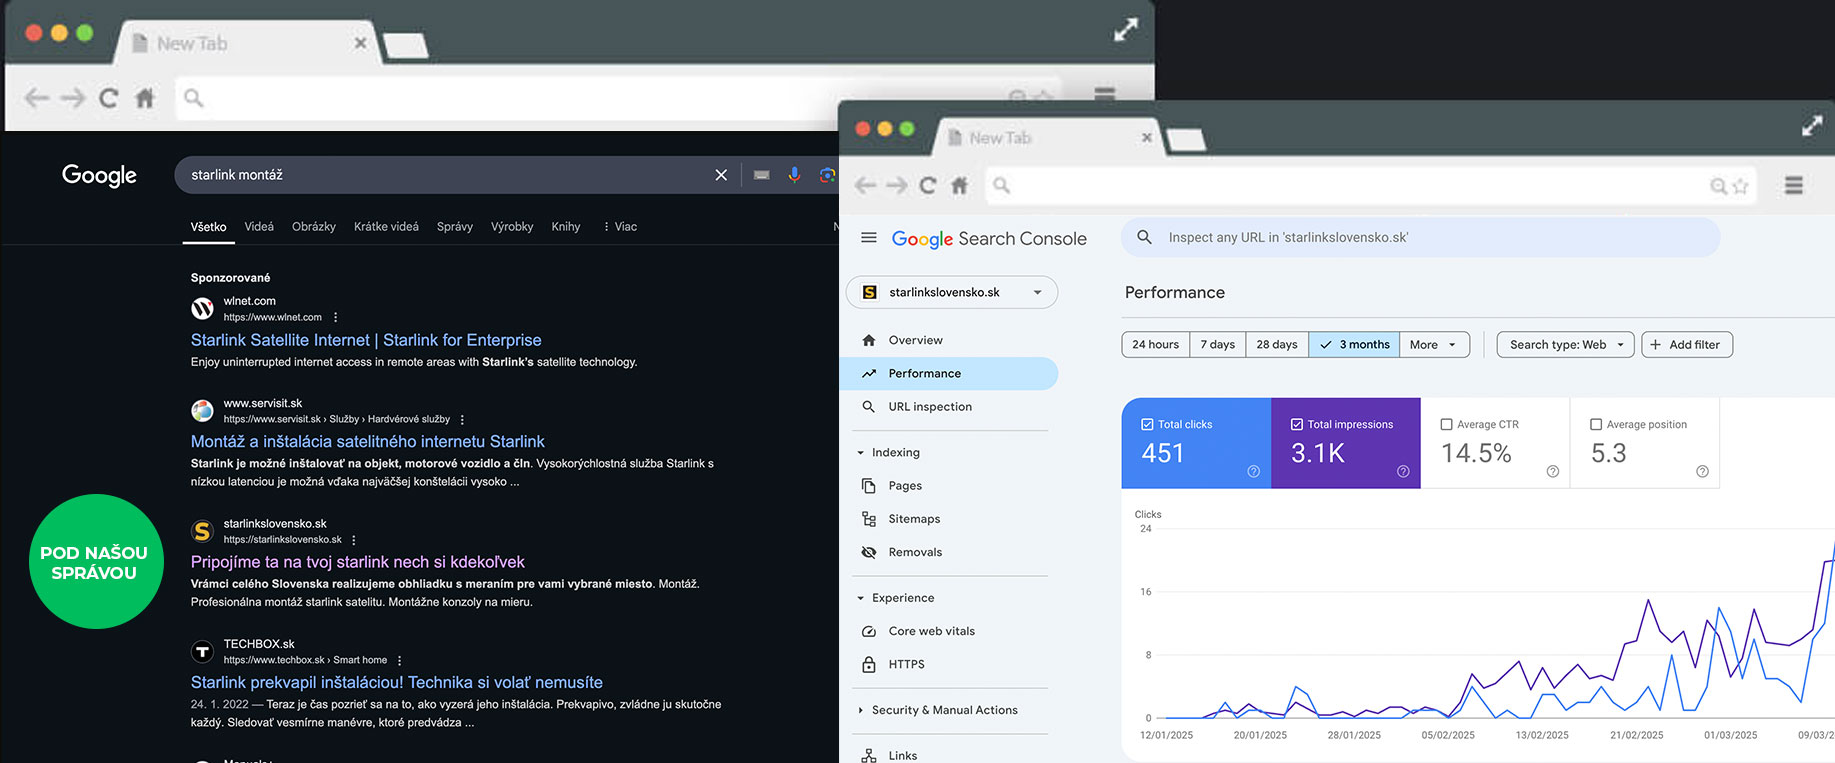Bookmark page with star icon in right browser

pyautogui.click(x=1741, y=186)
